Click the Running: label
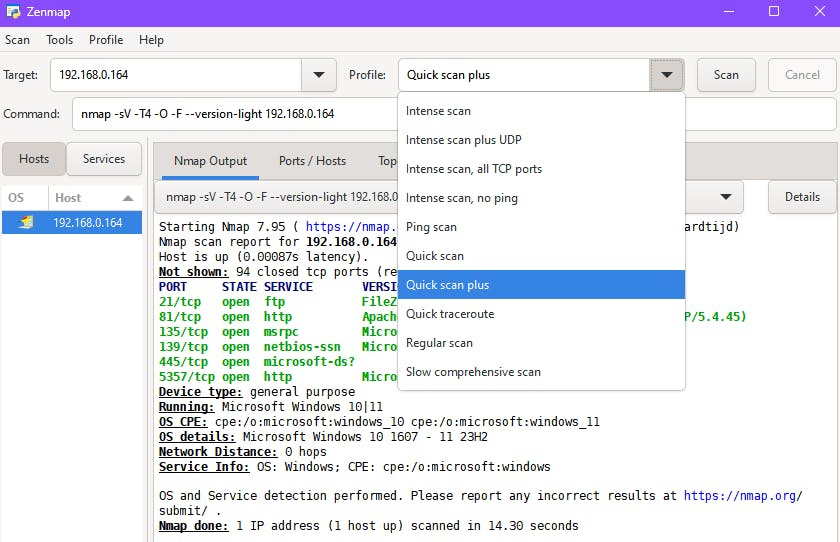The image size is (840, 542). tap(186, 407)
